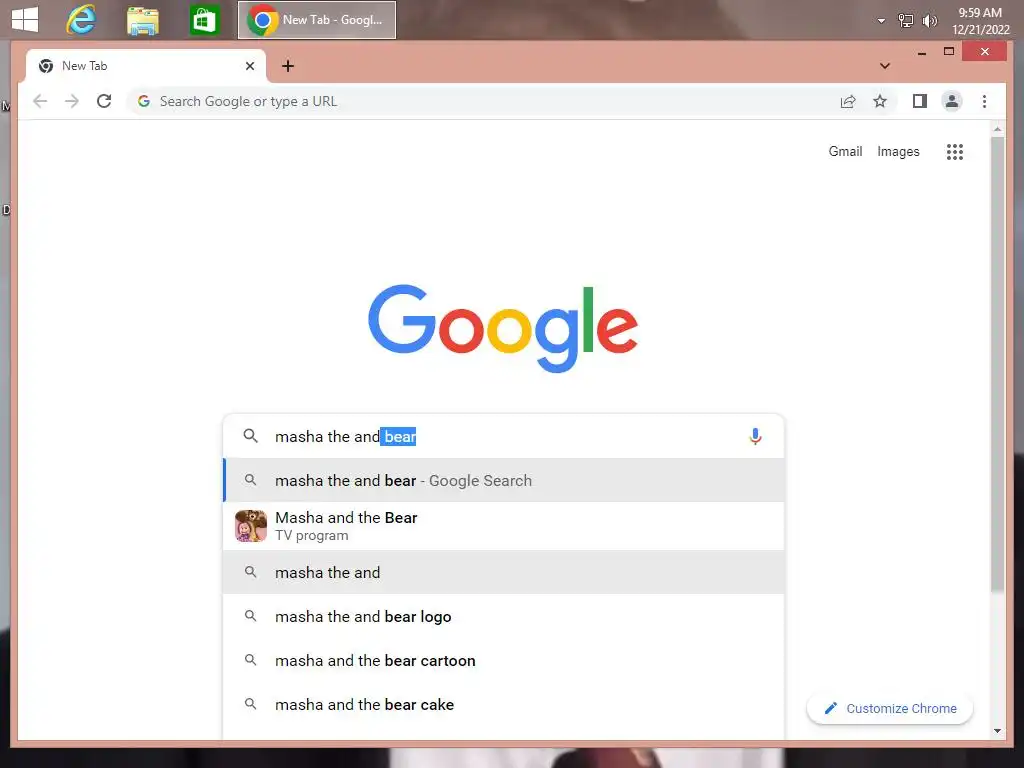Show hidden system tray icons
Screen dimensions: 1024x768
click(881, 21)
